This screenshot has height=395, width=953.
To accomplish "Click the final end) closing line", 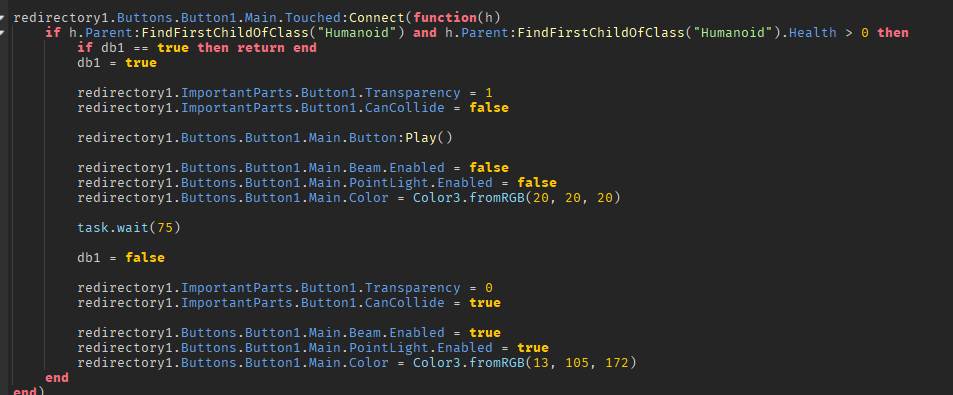I will click(29, 391).
